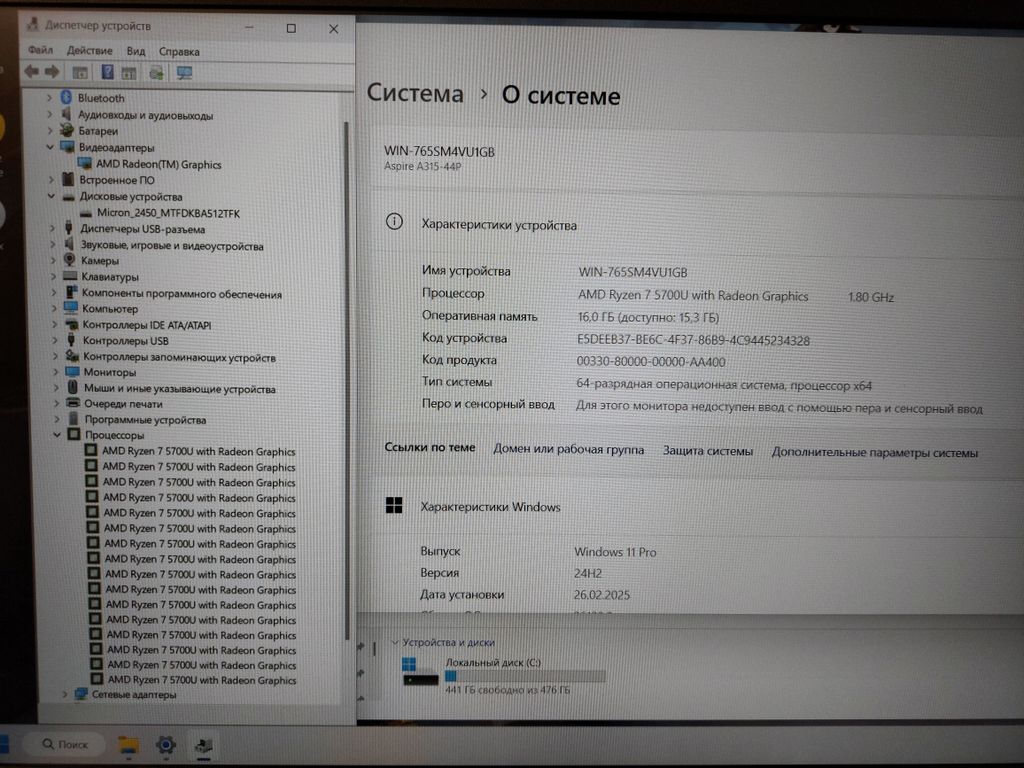Open the Действие menu
This screenshot has width=1024, height=768.
[x=89, y=51]
